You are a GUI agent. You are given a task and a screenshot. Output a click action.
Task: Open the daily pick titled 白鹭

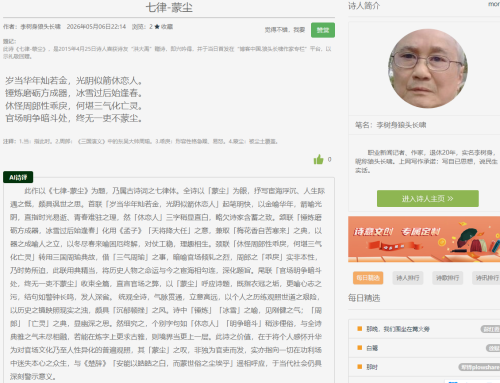pos(372,348)
